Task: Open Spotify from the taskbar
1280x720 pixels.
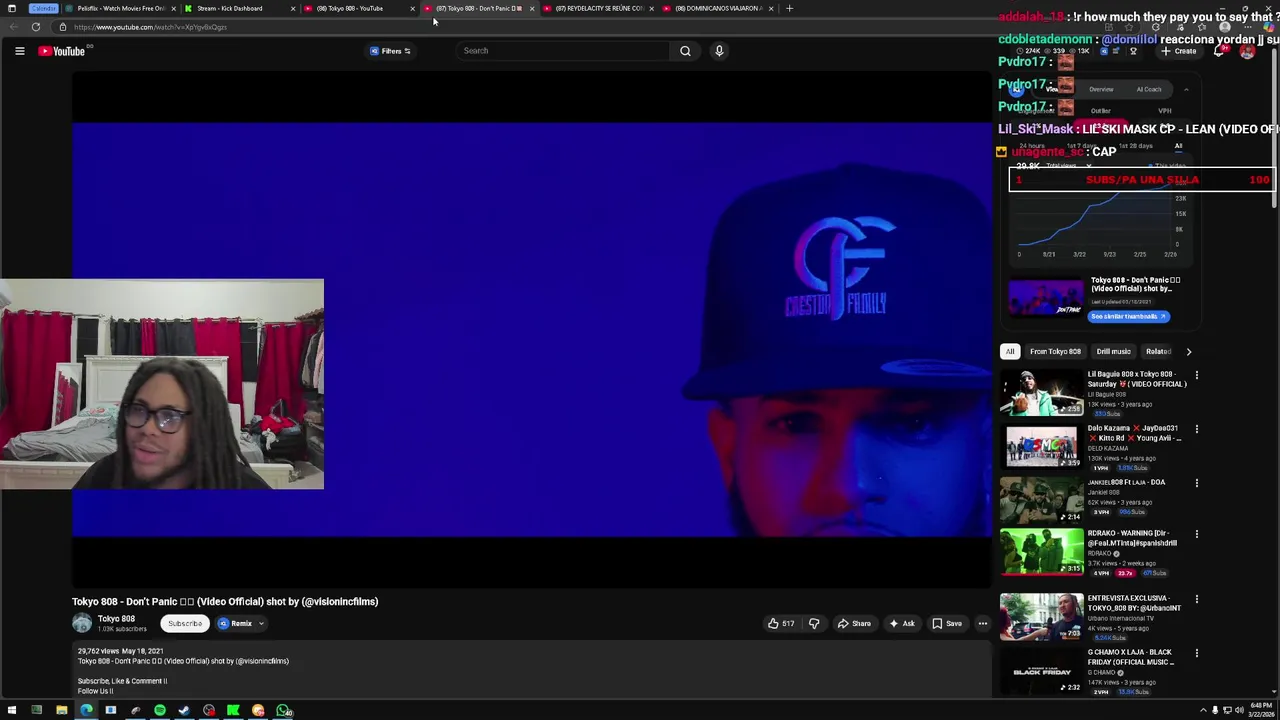Action: tap(160, 711)
